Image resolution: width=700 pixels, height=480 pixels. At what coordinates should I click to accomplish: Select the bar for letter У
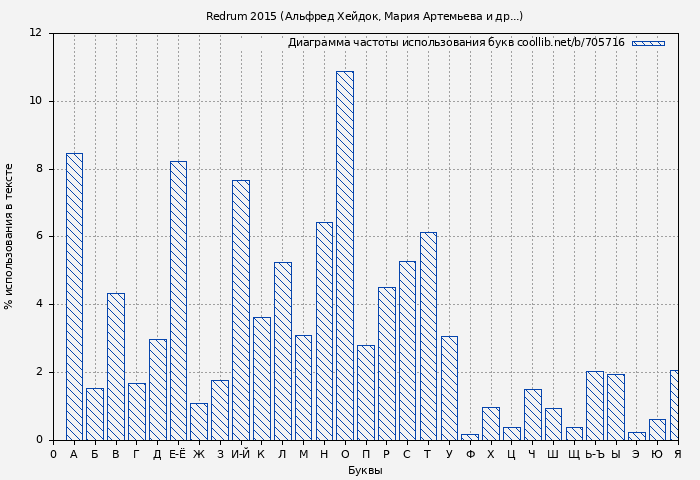449,388
